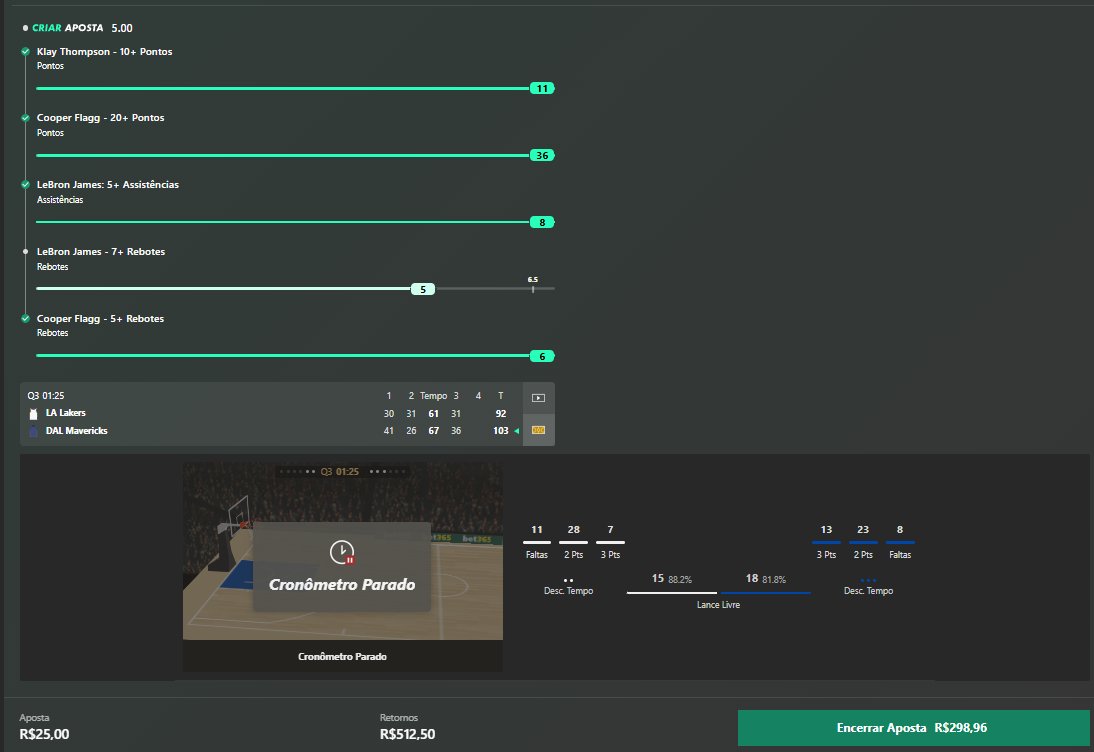Screen dimensions: 1094x752
Task: Click LeBron James - 7+ Rebotes selection title
Action: 101,252
